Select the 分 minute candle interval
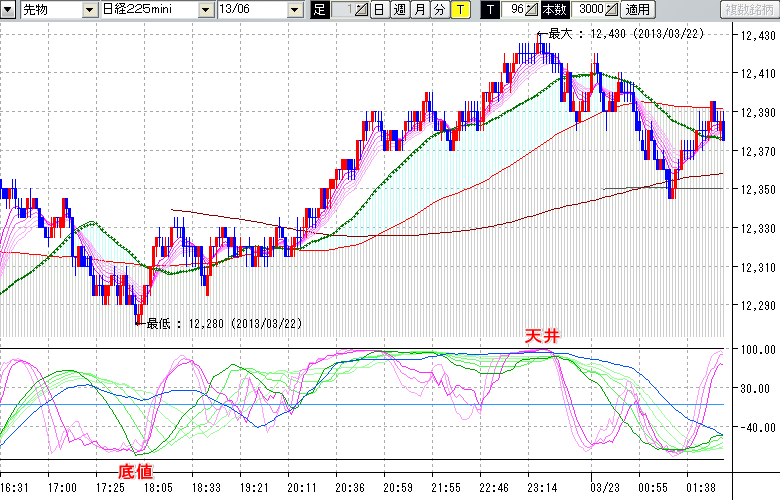Viewport: 780px width, 500px height. (x=439, y=10)
